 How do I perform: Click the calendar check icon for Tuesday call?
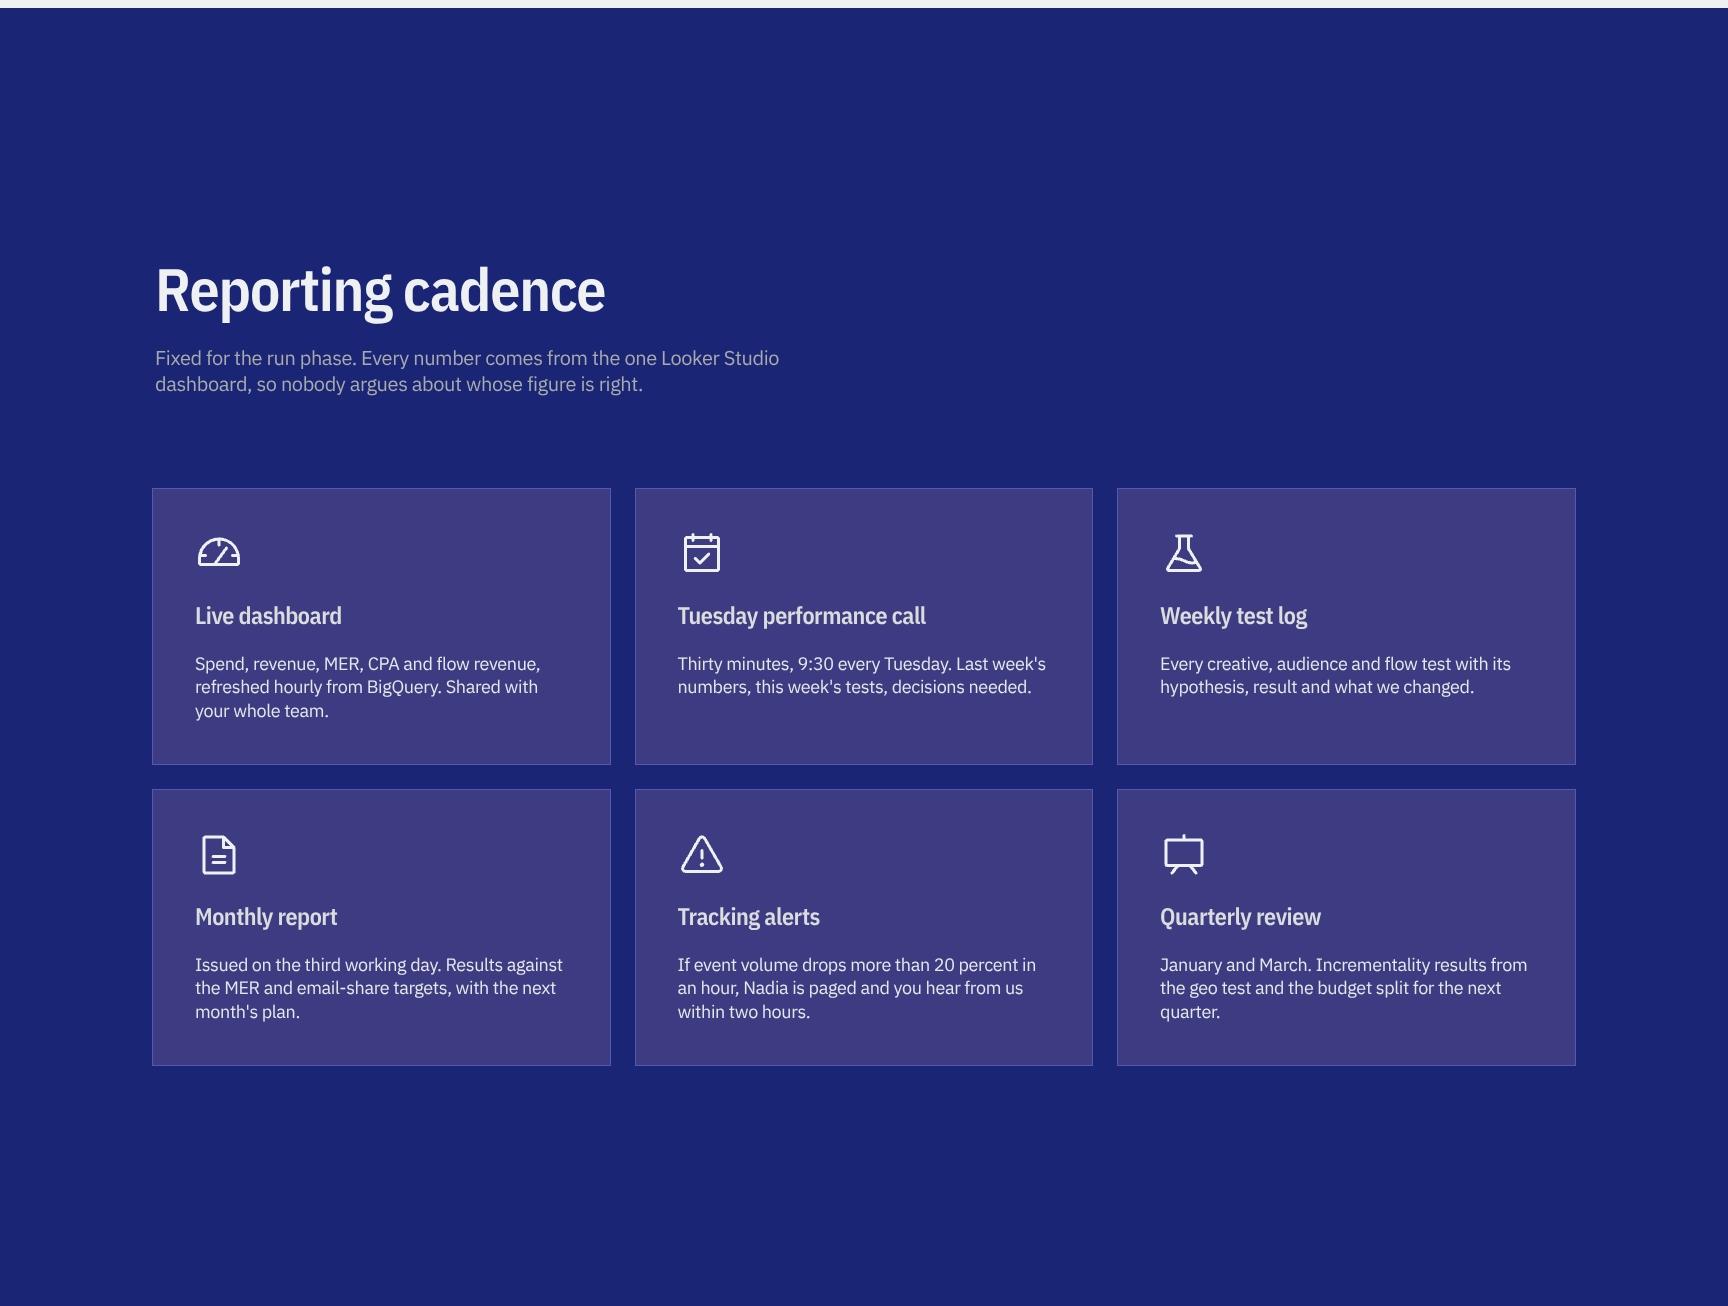click(702, 552)
